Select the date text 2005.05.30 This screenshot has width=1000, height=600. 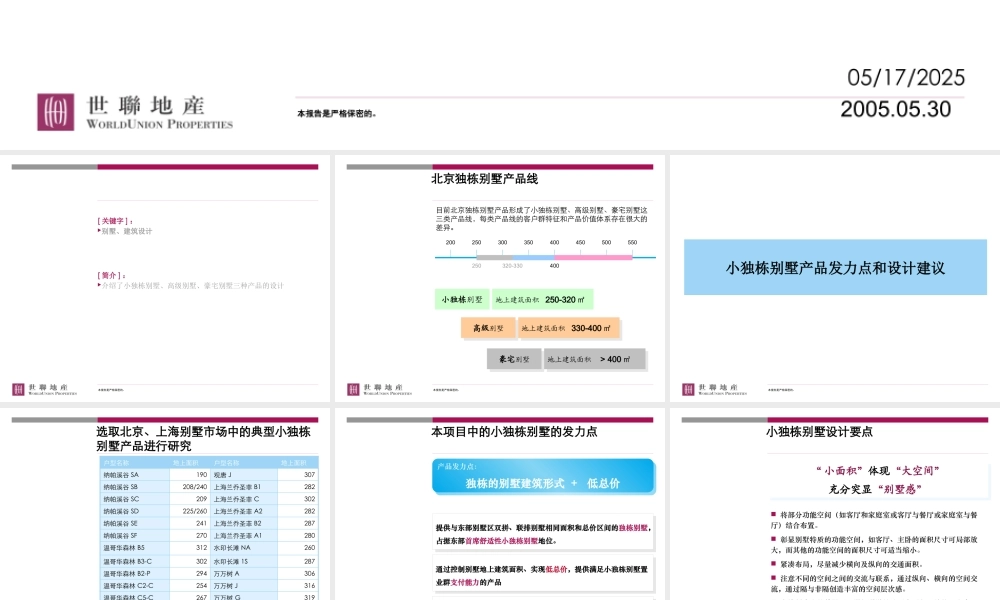[x=895, y=109]
